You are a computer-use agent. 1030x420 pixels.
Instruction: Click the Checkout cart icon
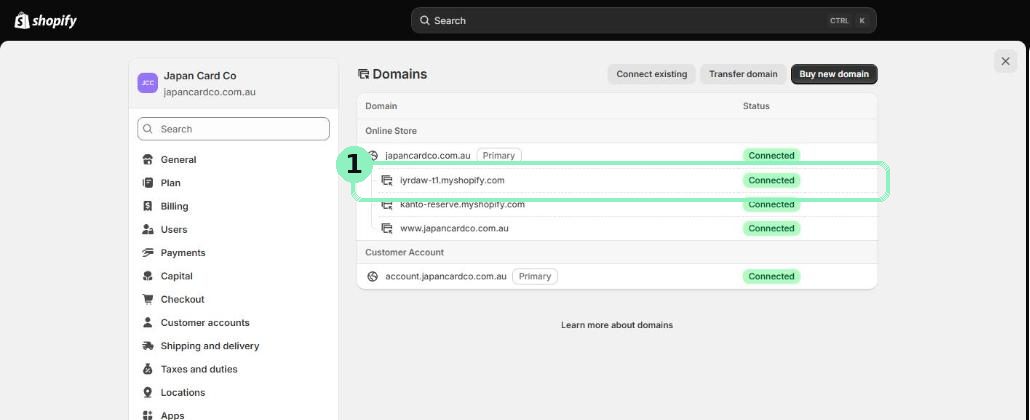[x=148, y=299]
